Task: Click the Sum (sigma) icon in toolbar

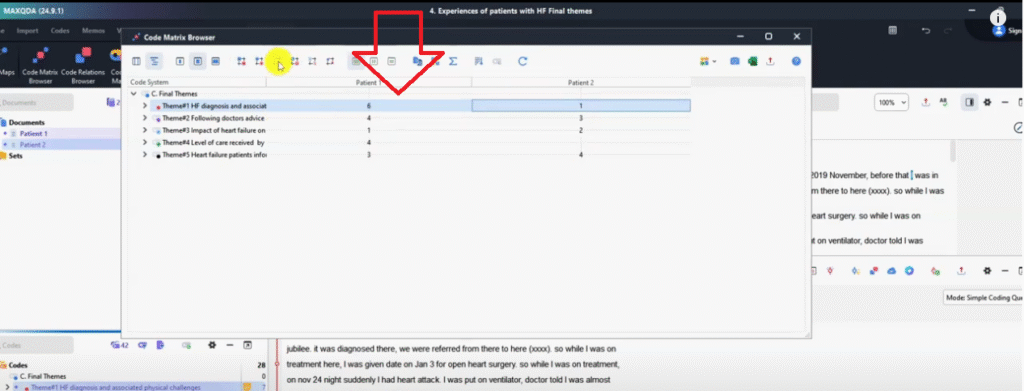Action: (x=453, y=61)
